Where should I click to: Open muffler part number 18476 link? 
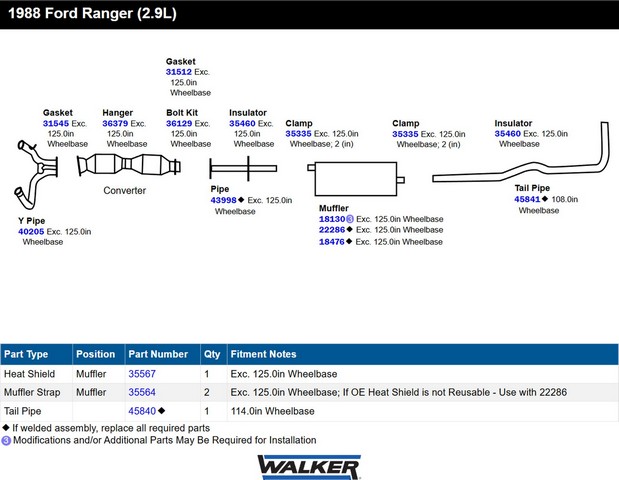(332, 242)
